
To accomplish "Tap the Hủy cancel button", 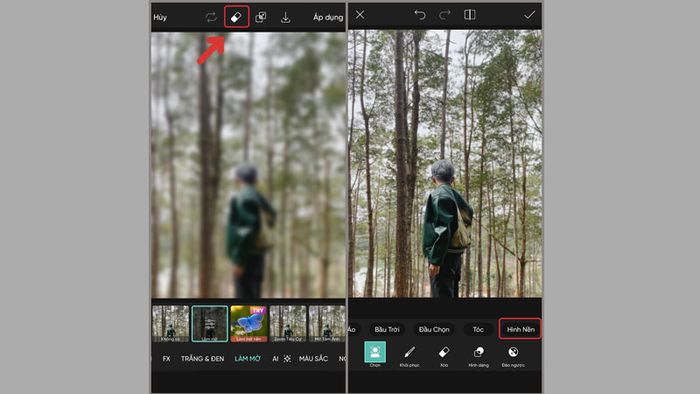I will click(x=160, y=17).
